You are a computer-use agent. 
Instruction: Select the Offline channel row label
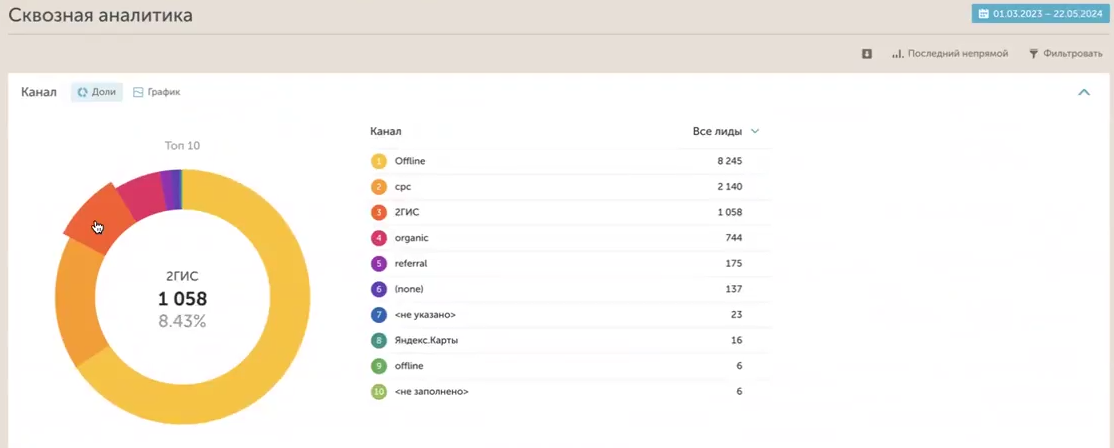tap(410, 161)
